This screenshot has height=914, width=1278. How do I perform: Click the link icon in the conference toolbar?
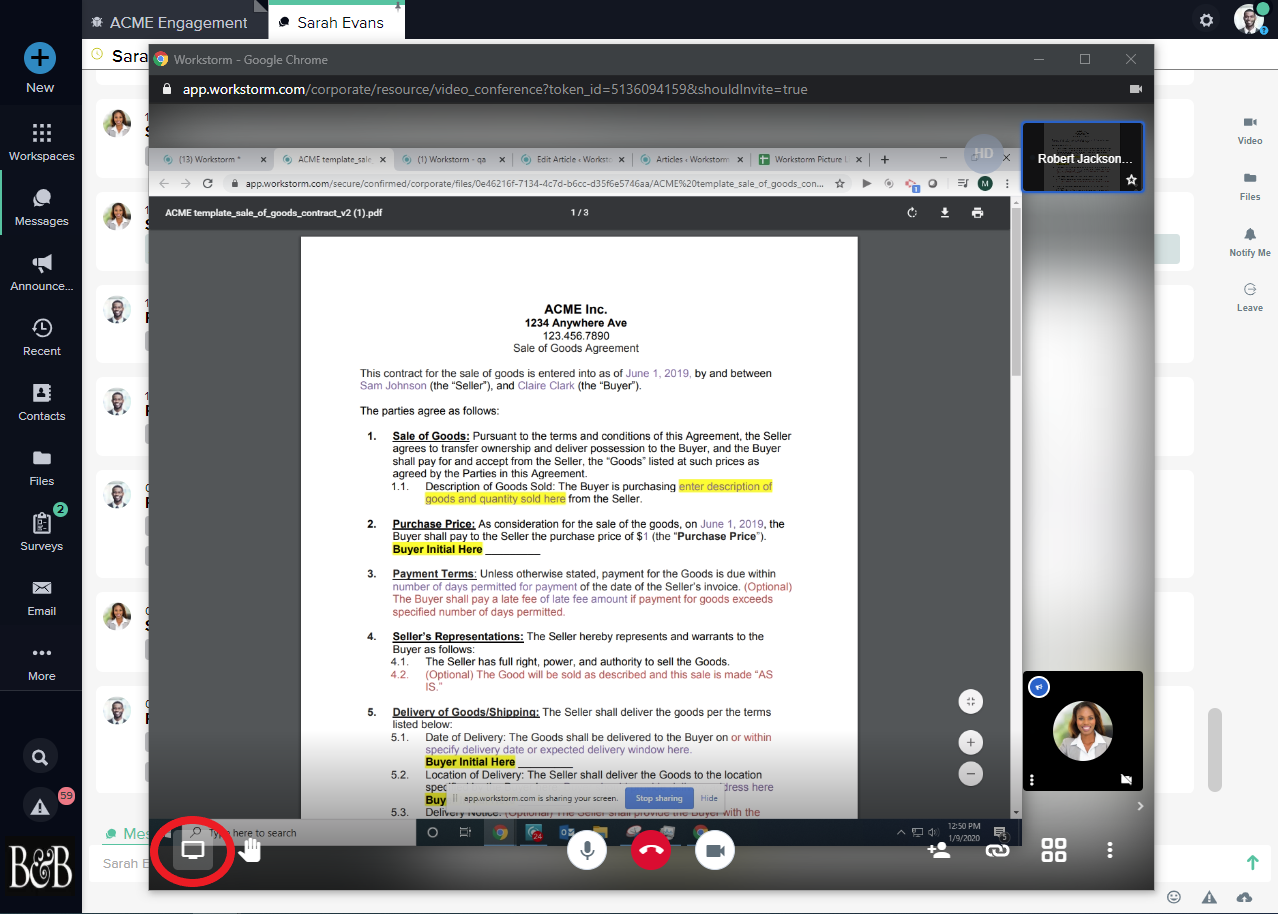996,850
